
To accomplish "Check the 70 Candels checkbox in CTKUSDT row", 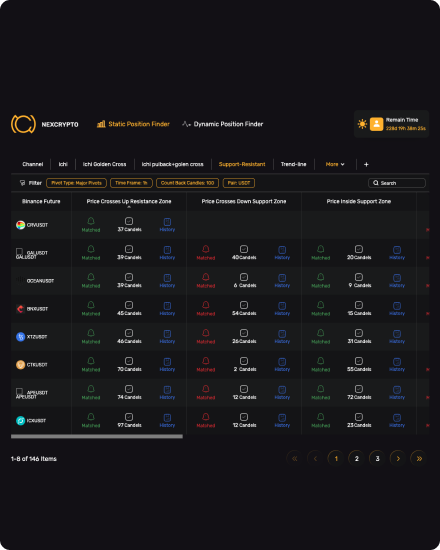I will (129, 361).
